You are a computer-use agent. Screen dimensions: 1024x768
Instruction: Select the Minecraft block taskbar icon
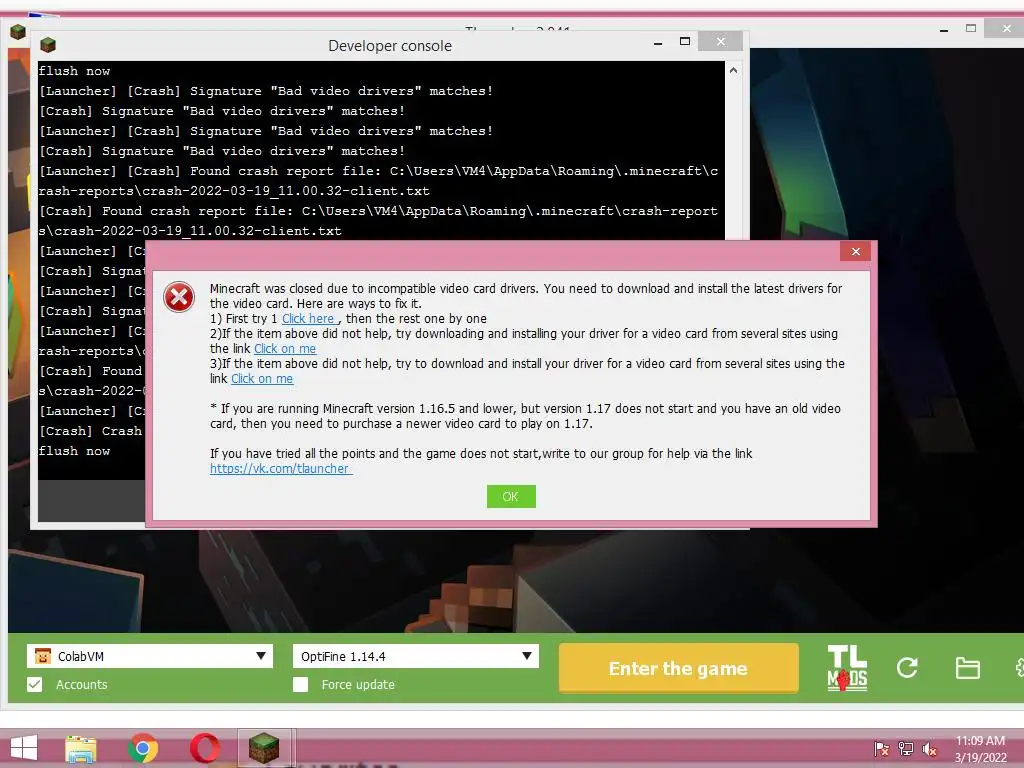coord(264,748)
